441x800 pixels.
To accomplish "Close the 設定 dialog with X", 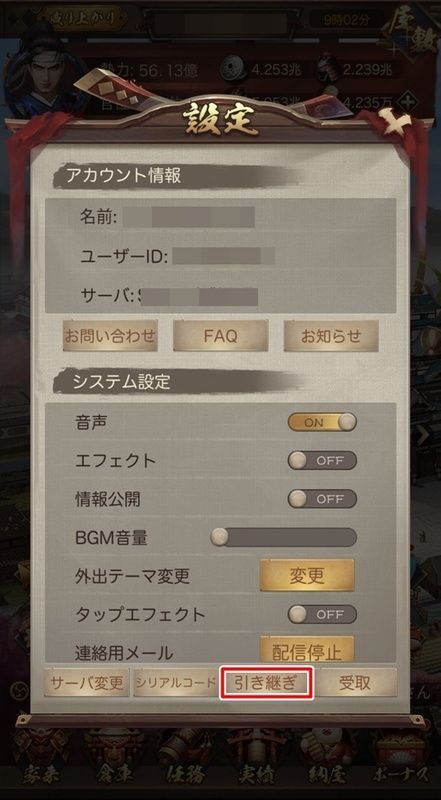I will (x=398, y=122).
